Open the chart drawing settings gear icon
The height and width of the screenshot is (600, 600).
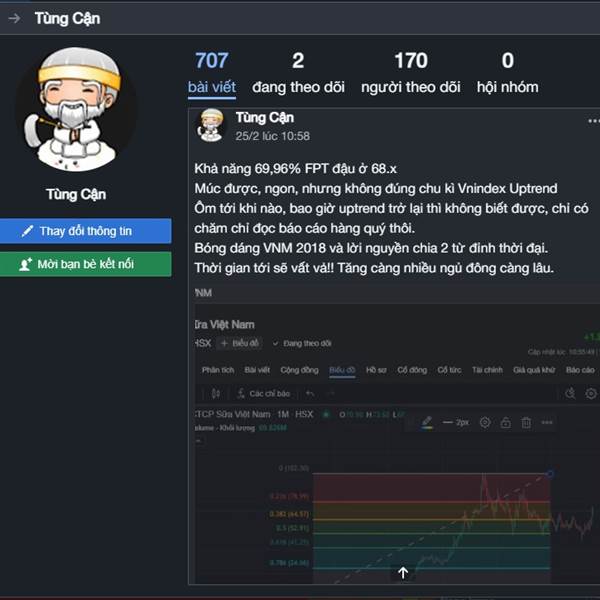(x=485, y=422)
